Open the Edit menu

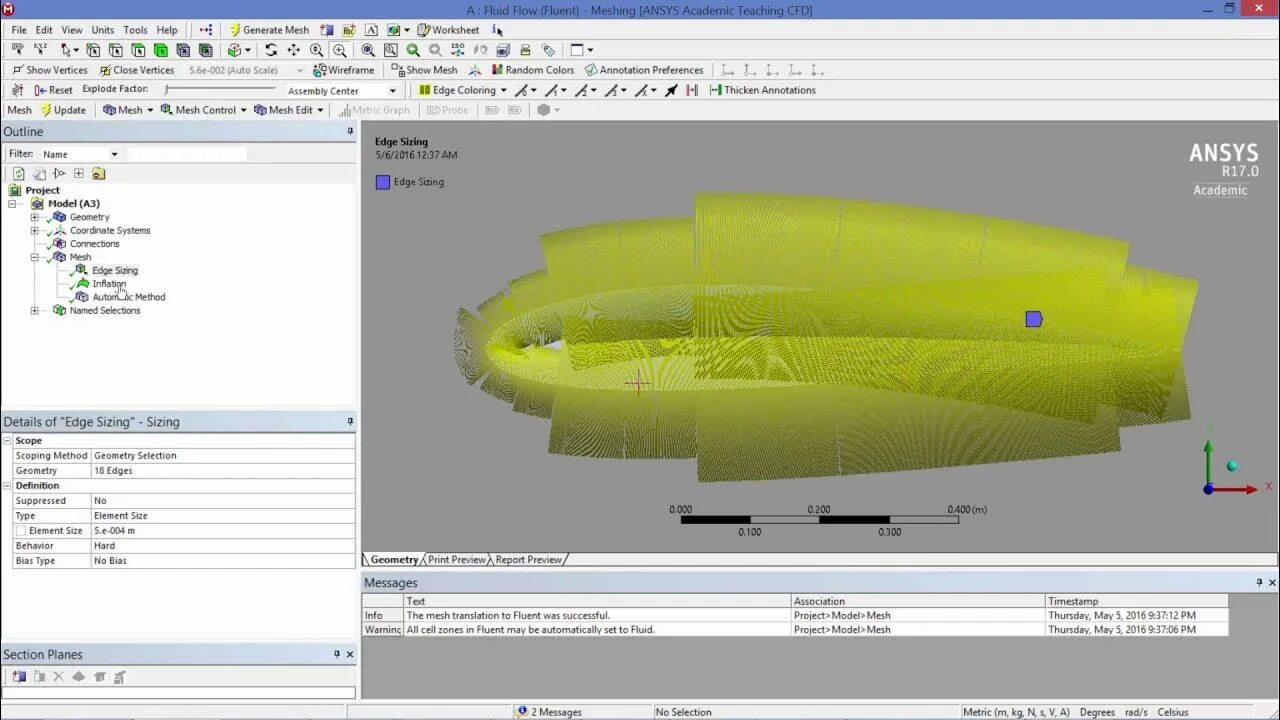[44, 30]
